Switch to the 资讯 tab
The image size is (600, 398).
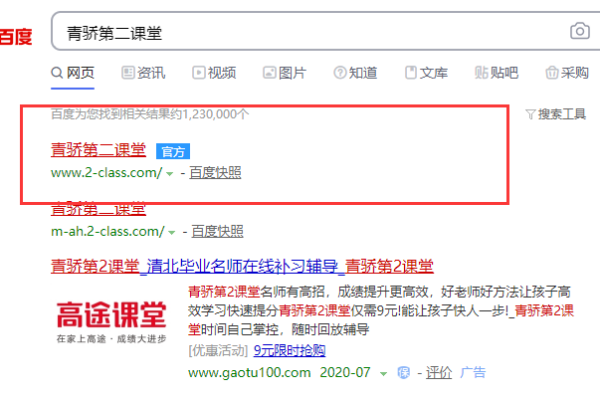click(x=143, y=73)
